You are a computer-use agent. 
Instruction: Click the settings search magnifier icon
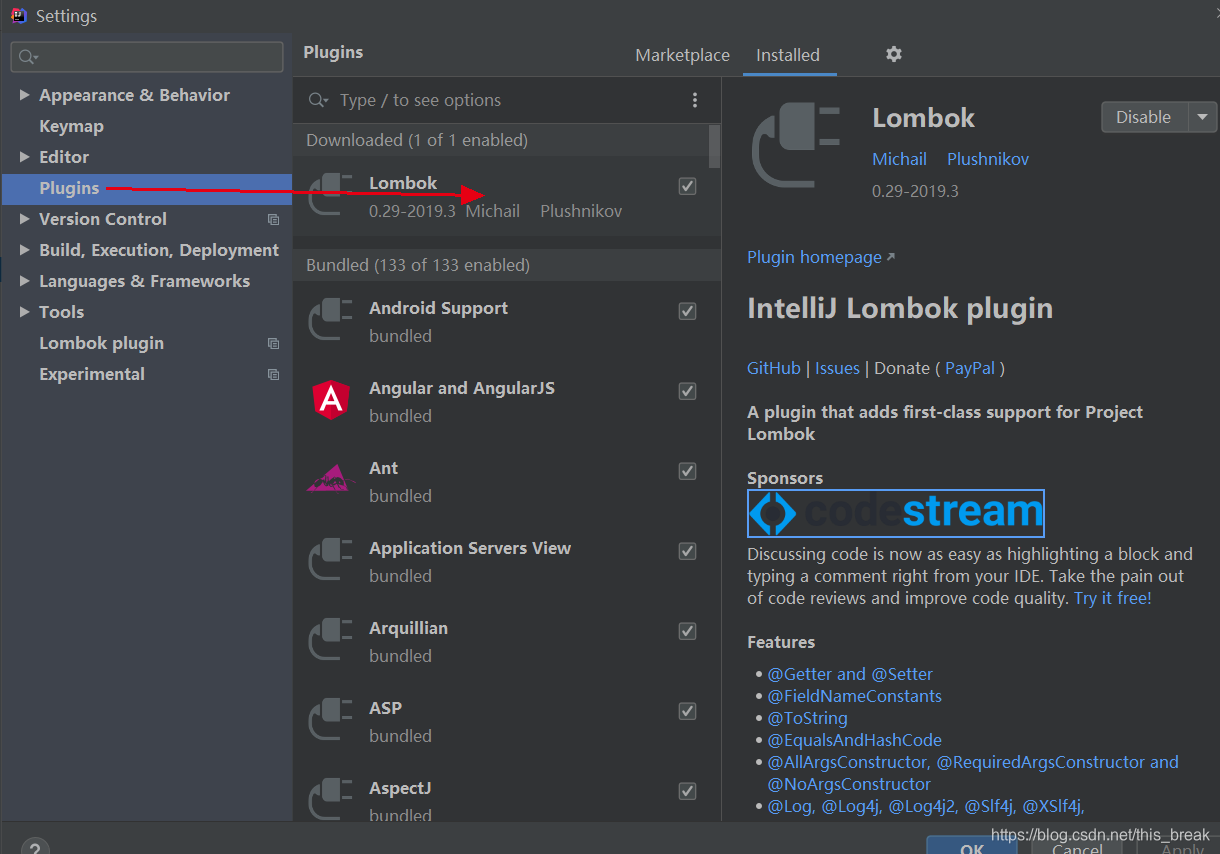tap(28, 57)
